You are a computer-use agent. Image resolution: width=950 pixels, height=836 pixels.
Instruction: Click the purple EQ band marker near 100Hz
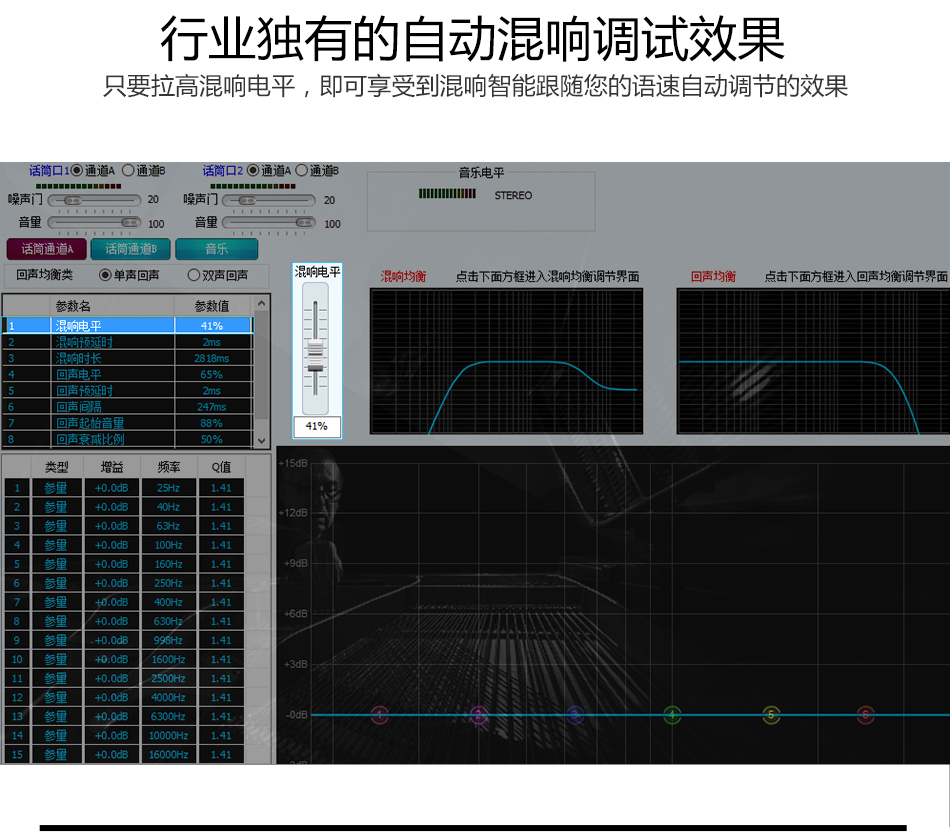coord(479,713)
